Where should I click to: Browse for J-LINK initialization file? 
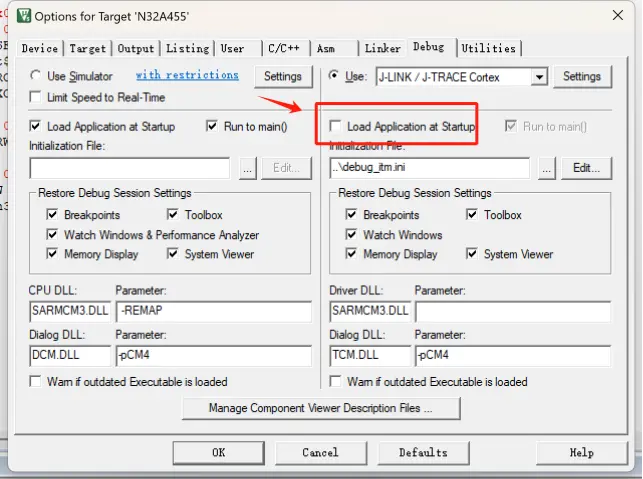(547, 168)
